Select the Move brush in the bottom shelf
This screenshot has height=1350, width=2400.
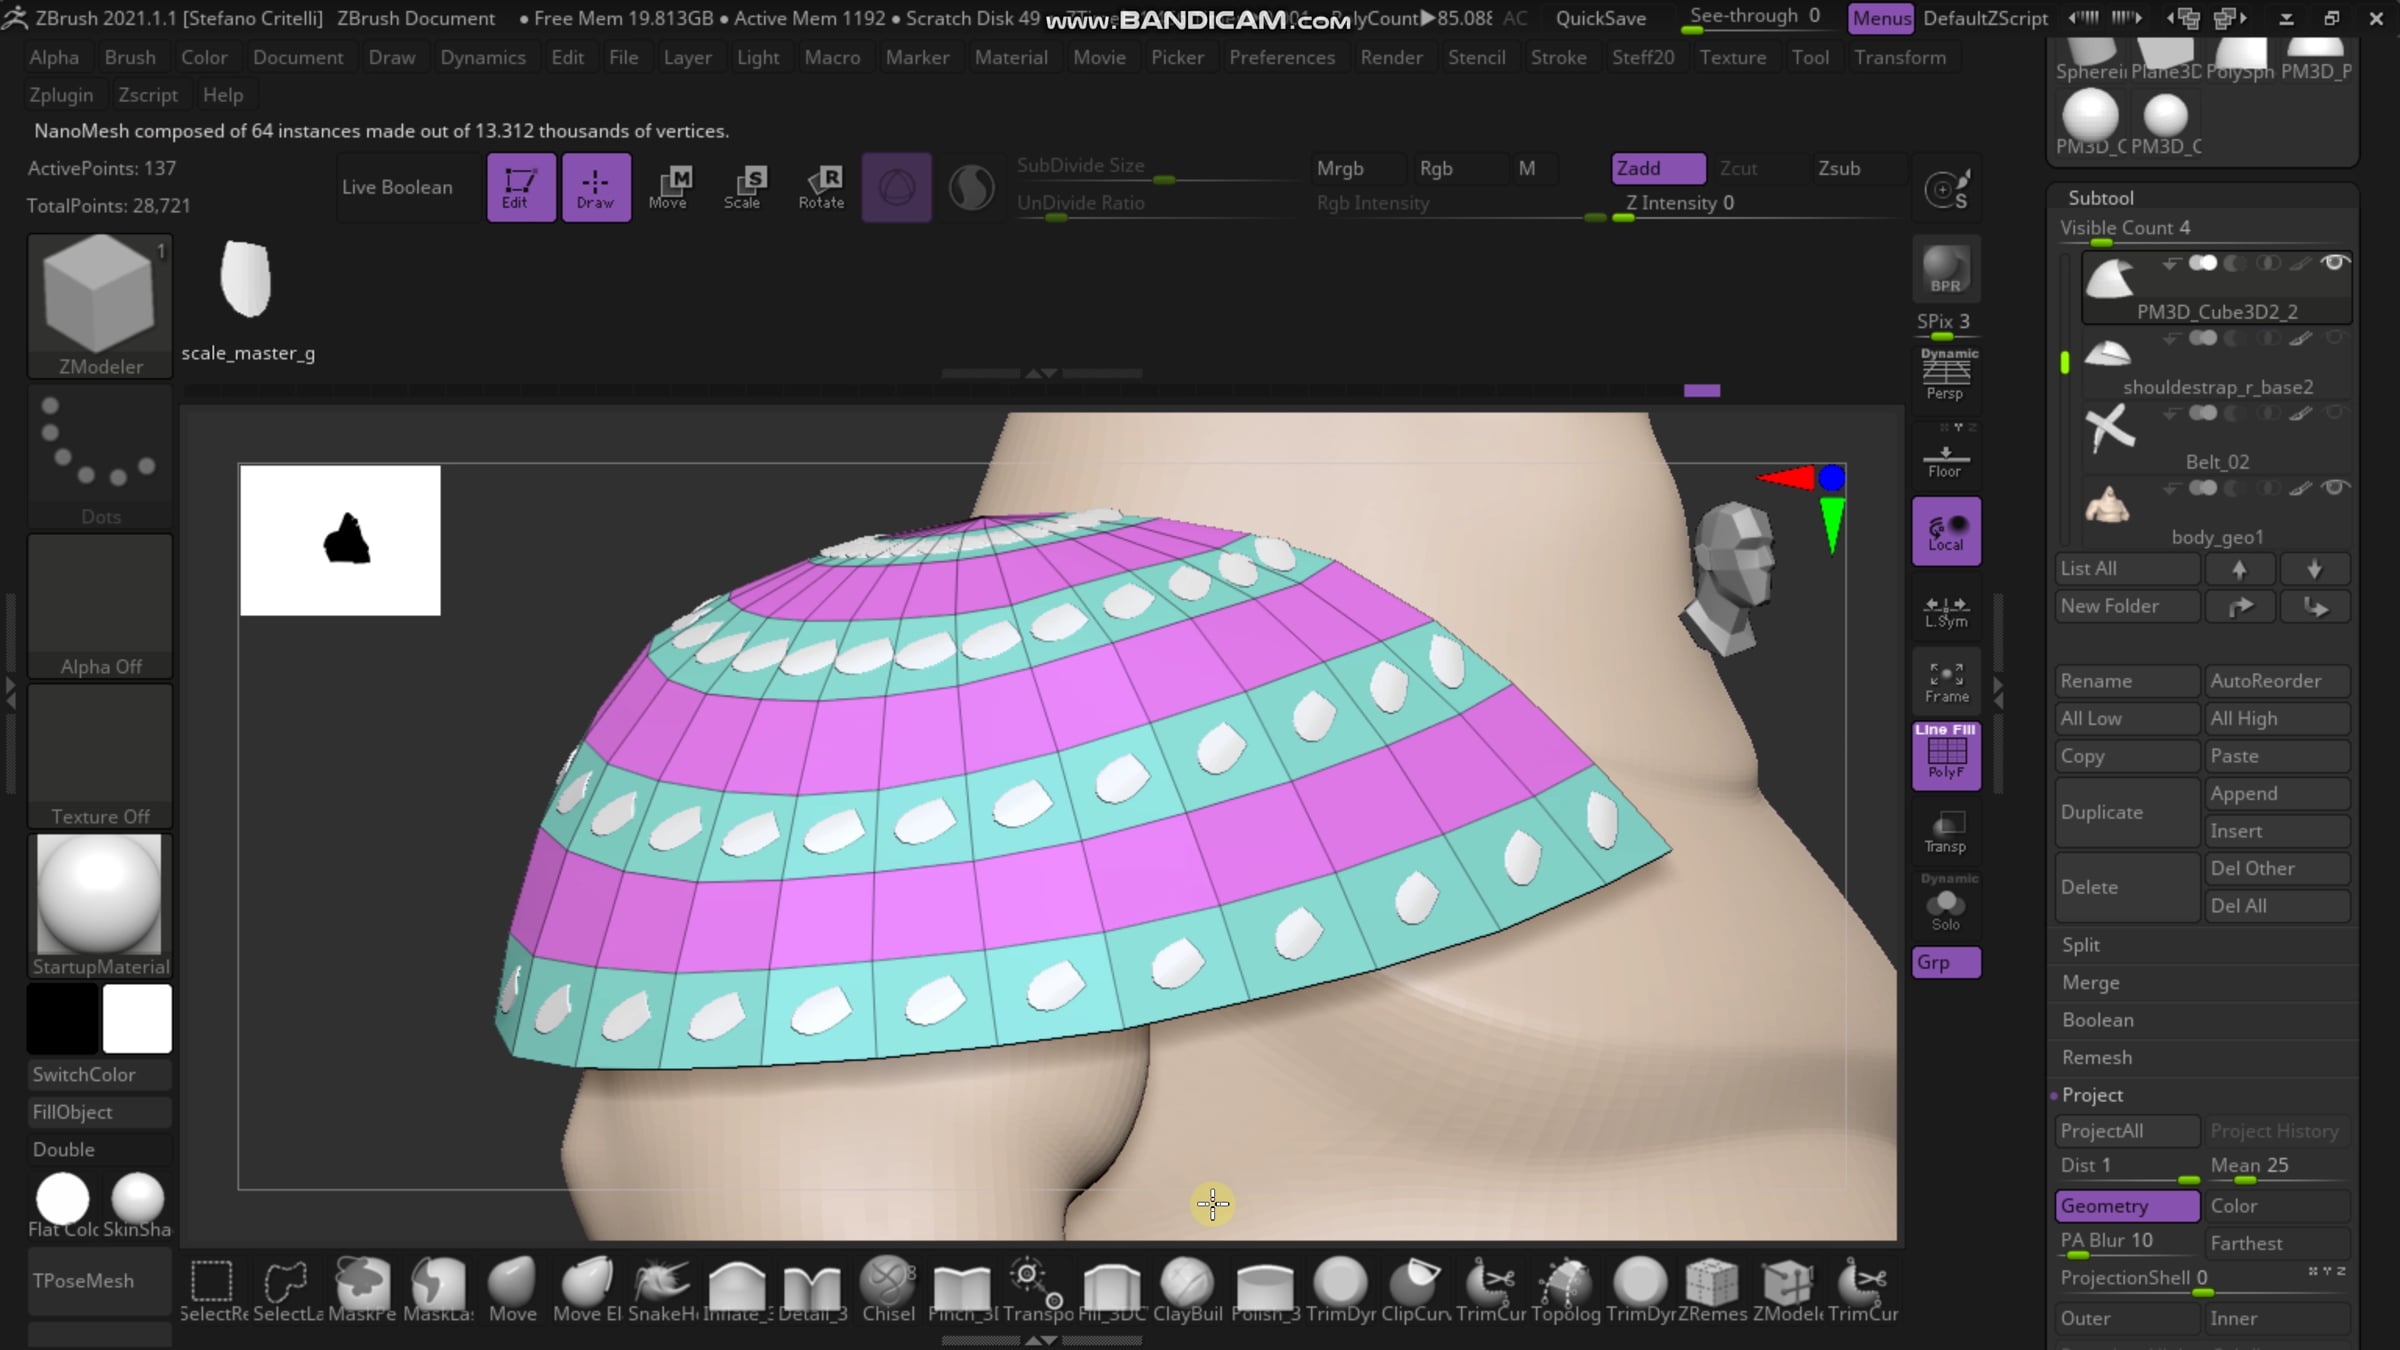point(513,1290)
